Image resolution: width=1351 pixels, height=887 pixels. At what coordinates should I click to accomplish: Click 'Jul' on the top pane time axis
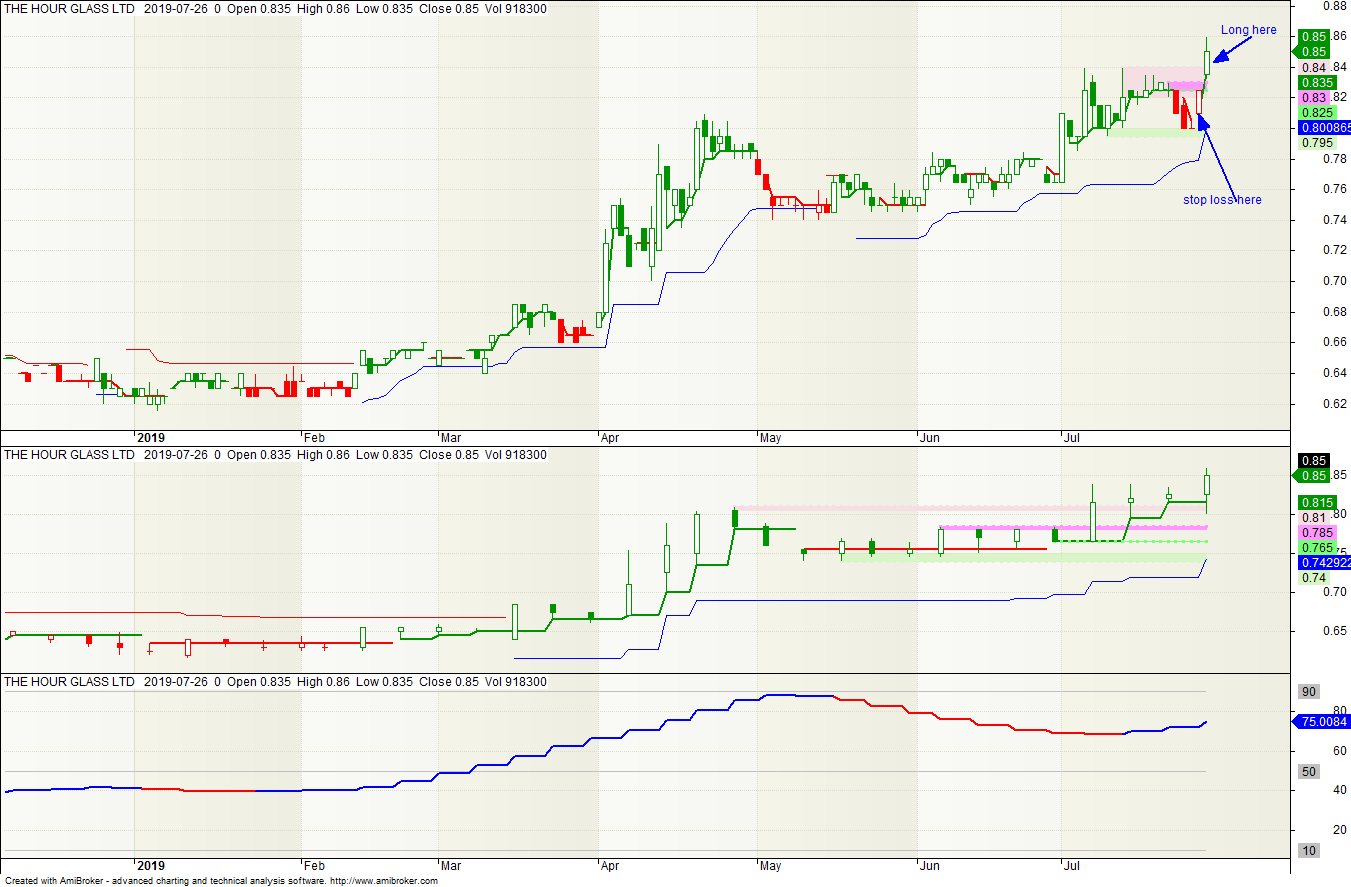[1072, 438]
